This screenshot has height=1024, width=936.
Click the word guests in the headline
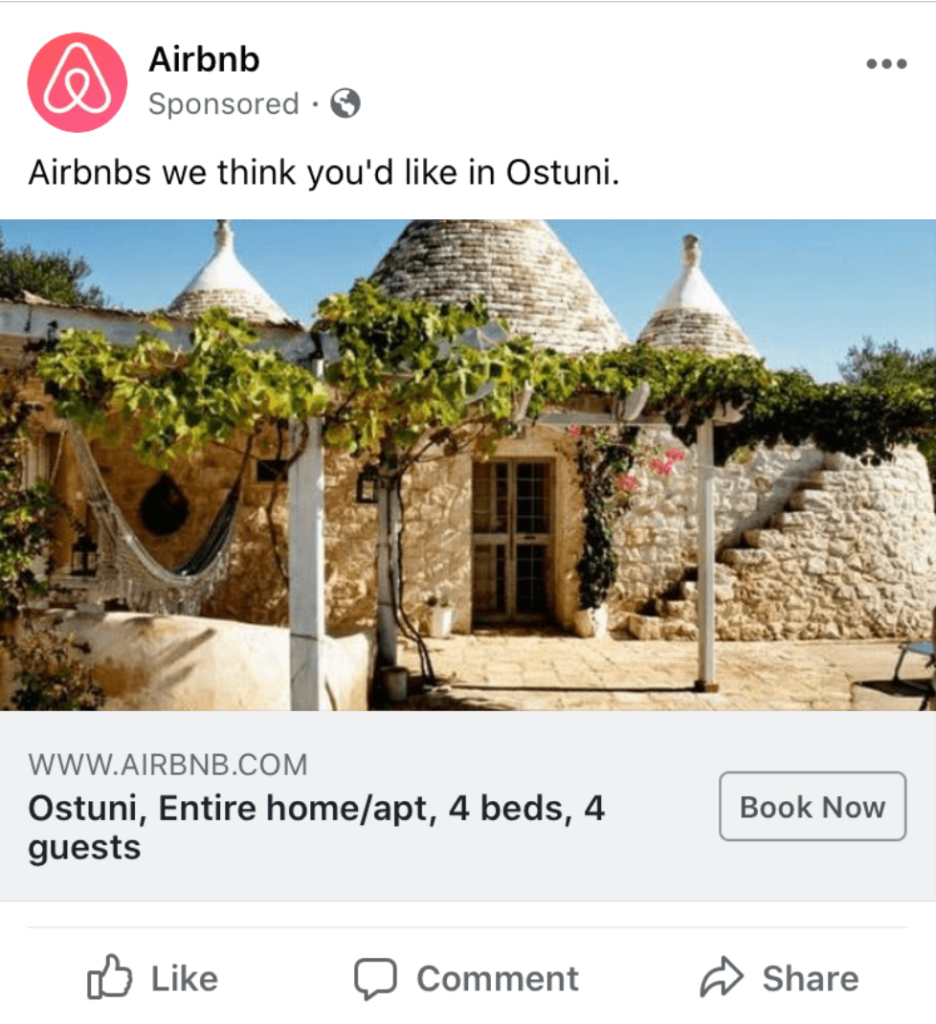(x=84, y=848)
